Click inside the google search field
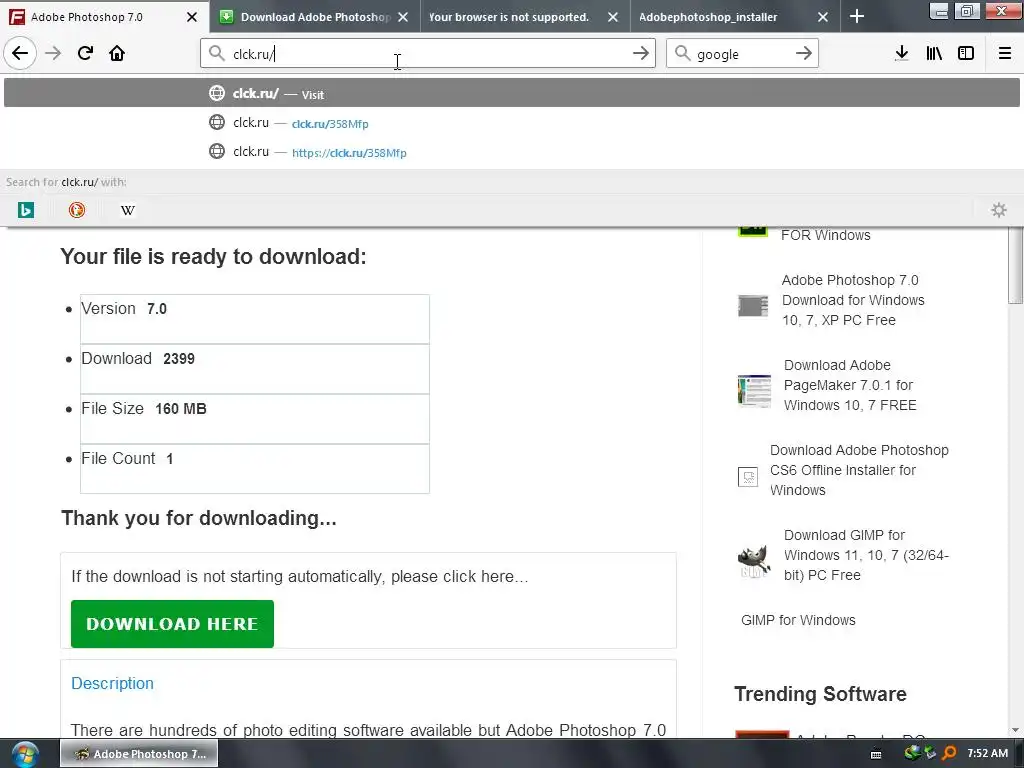Image resolution: width=1024 pixels, height=768 pixels. tap(742, 54)
